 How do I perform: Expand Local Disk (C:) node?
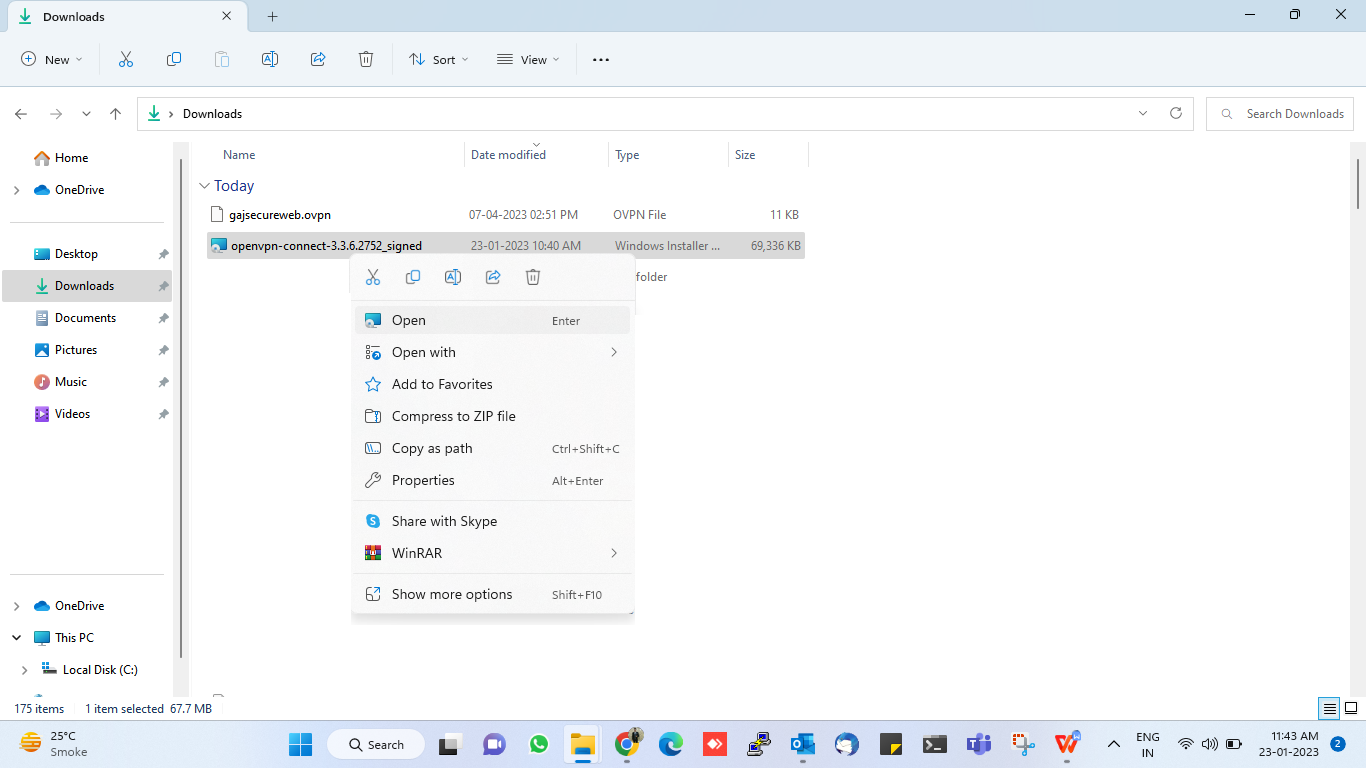click(x=25, y=670)
